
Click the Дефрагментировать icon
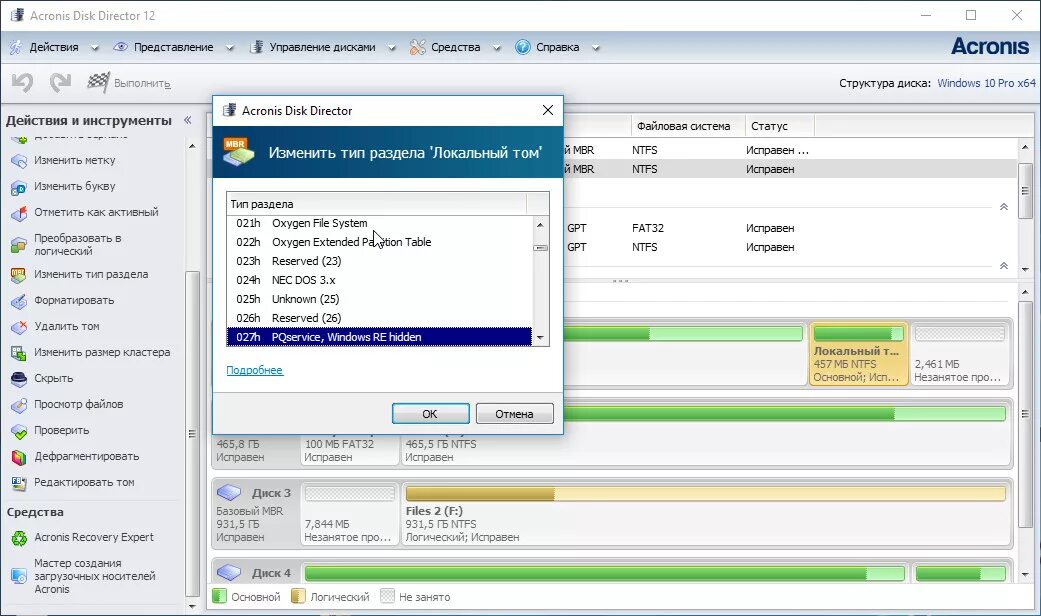[x=19, y=457]
